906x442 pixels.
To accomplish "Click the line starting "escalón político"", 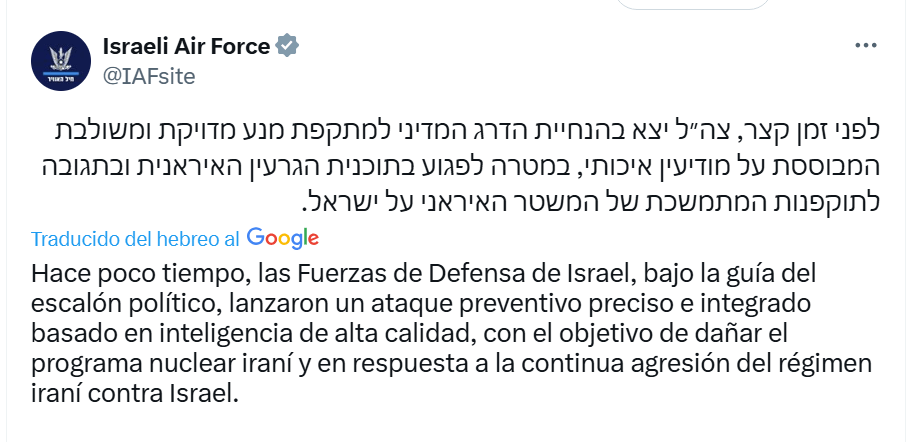I will pos(427,304).
